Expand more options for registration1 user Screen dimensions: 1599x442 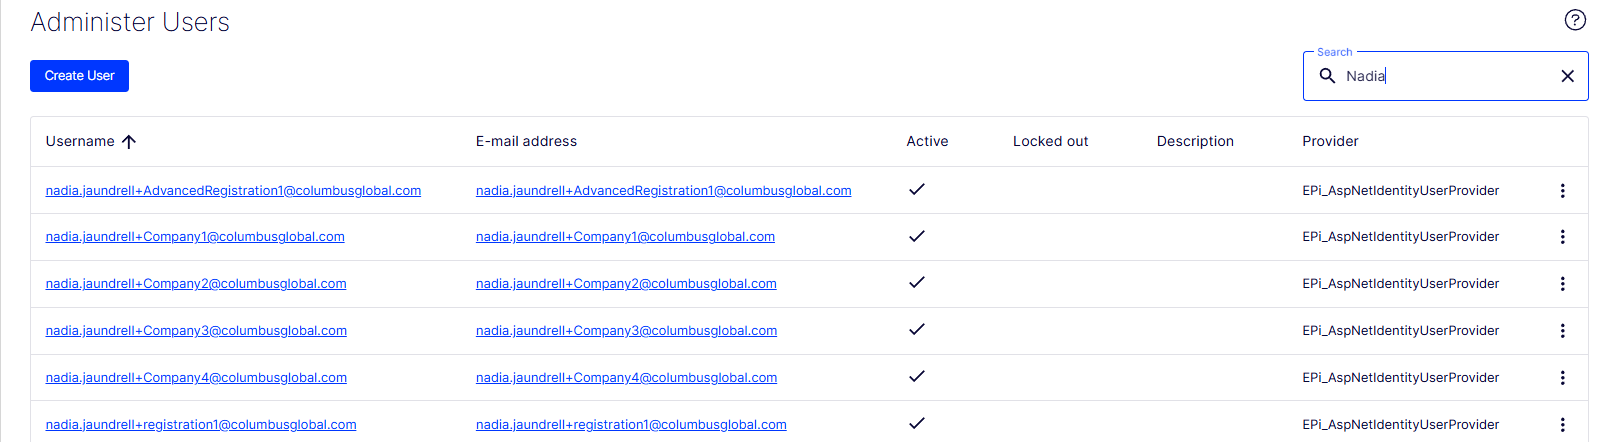coord(1562,425)
